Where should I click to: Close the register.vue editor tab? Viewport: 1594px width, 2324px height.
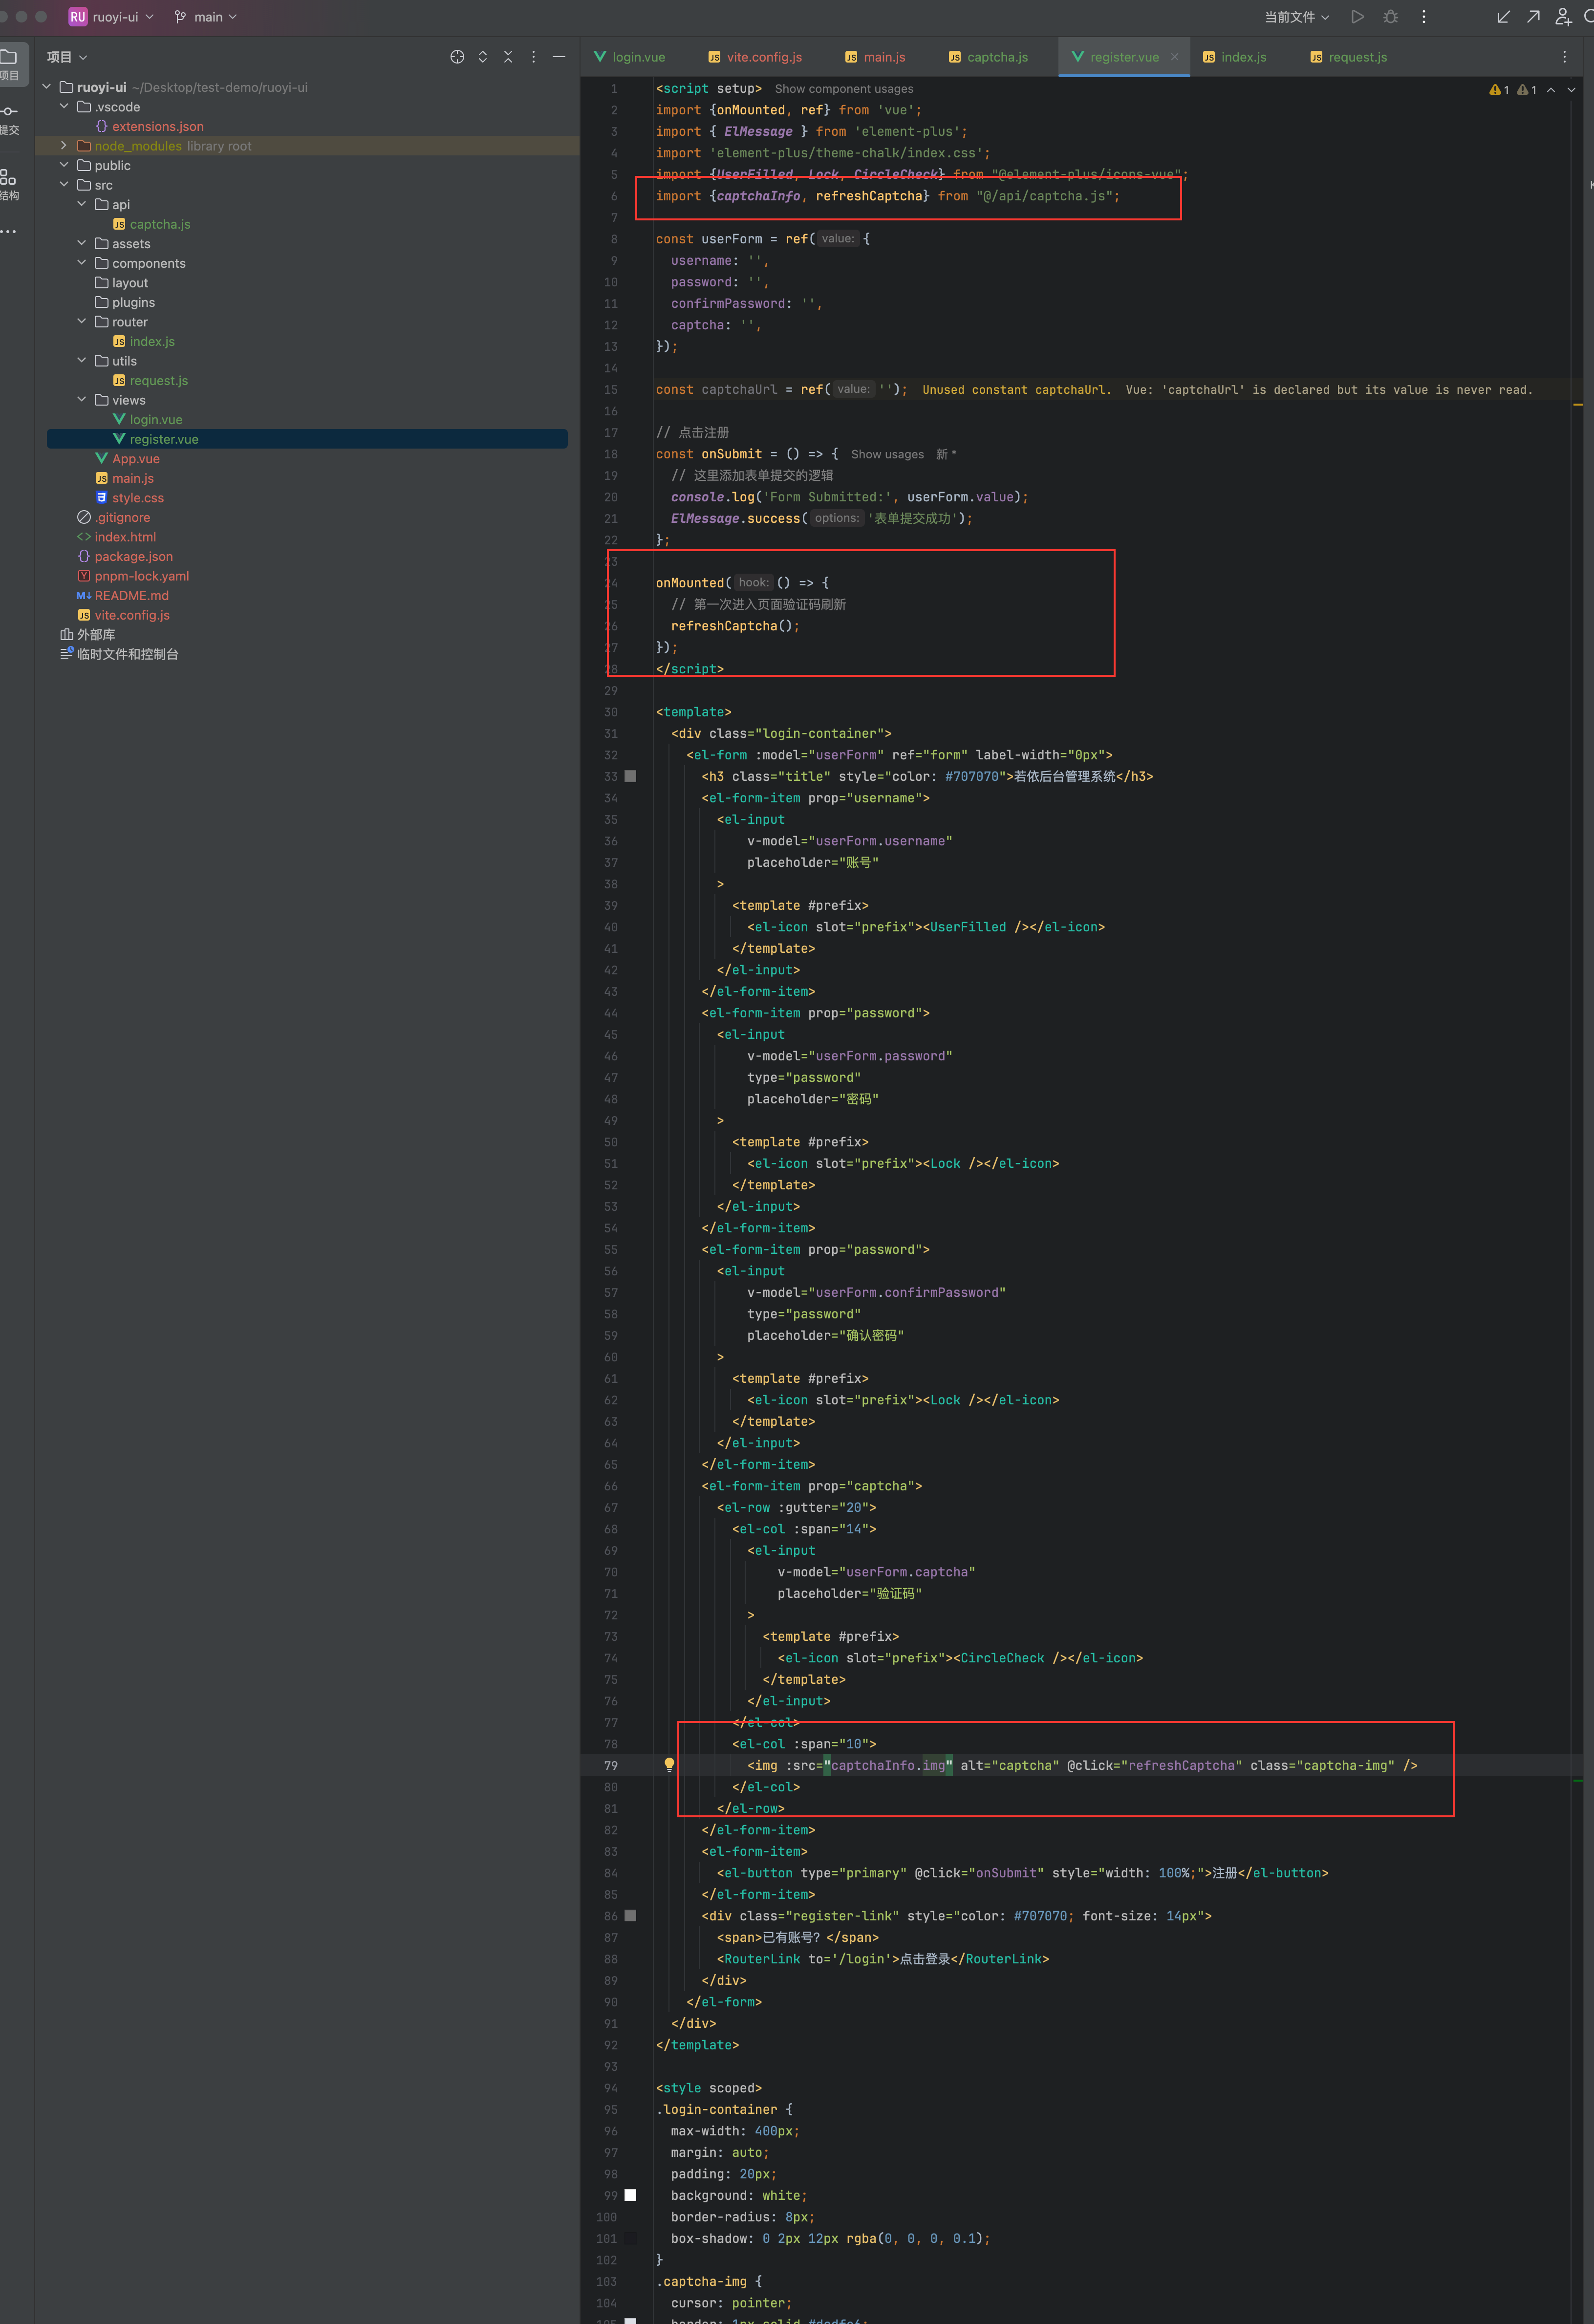pyautogui.click(x=1174, y=57)
